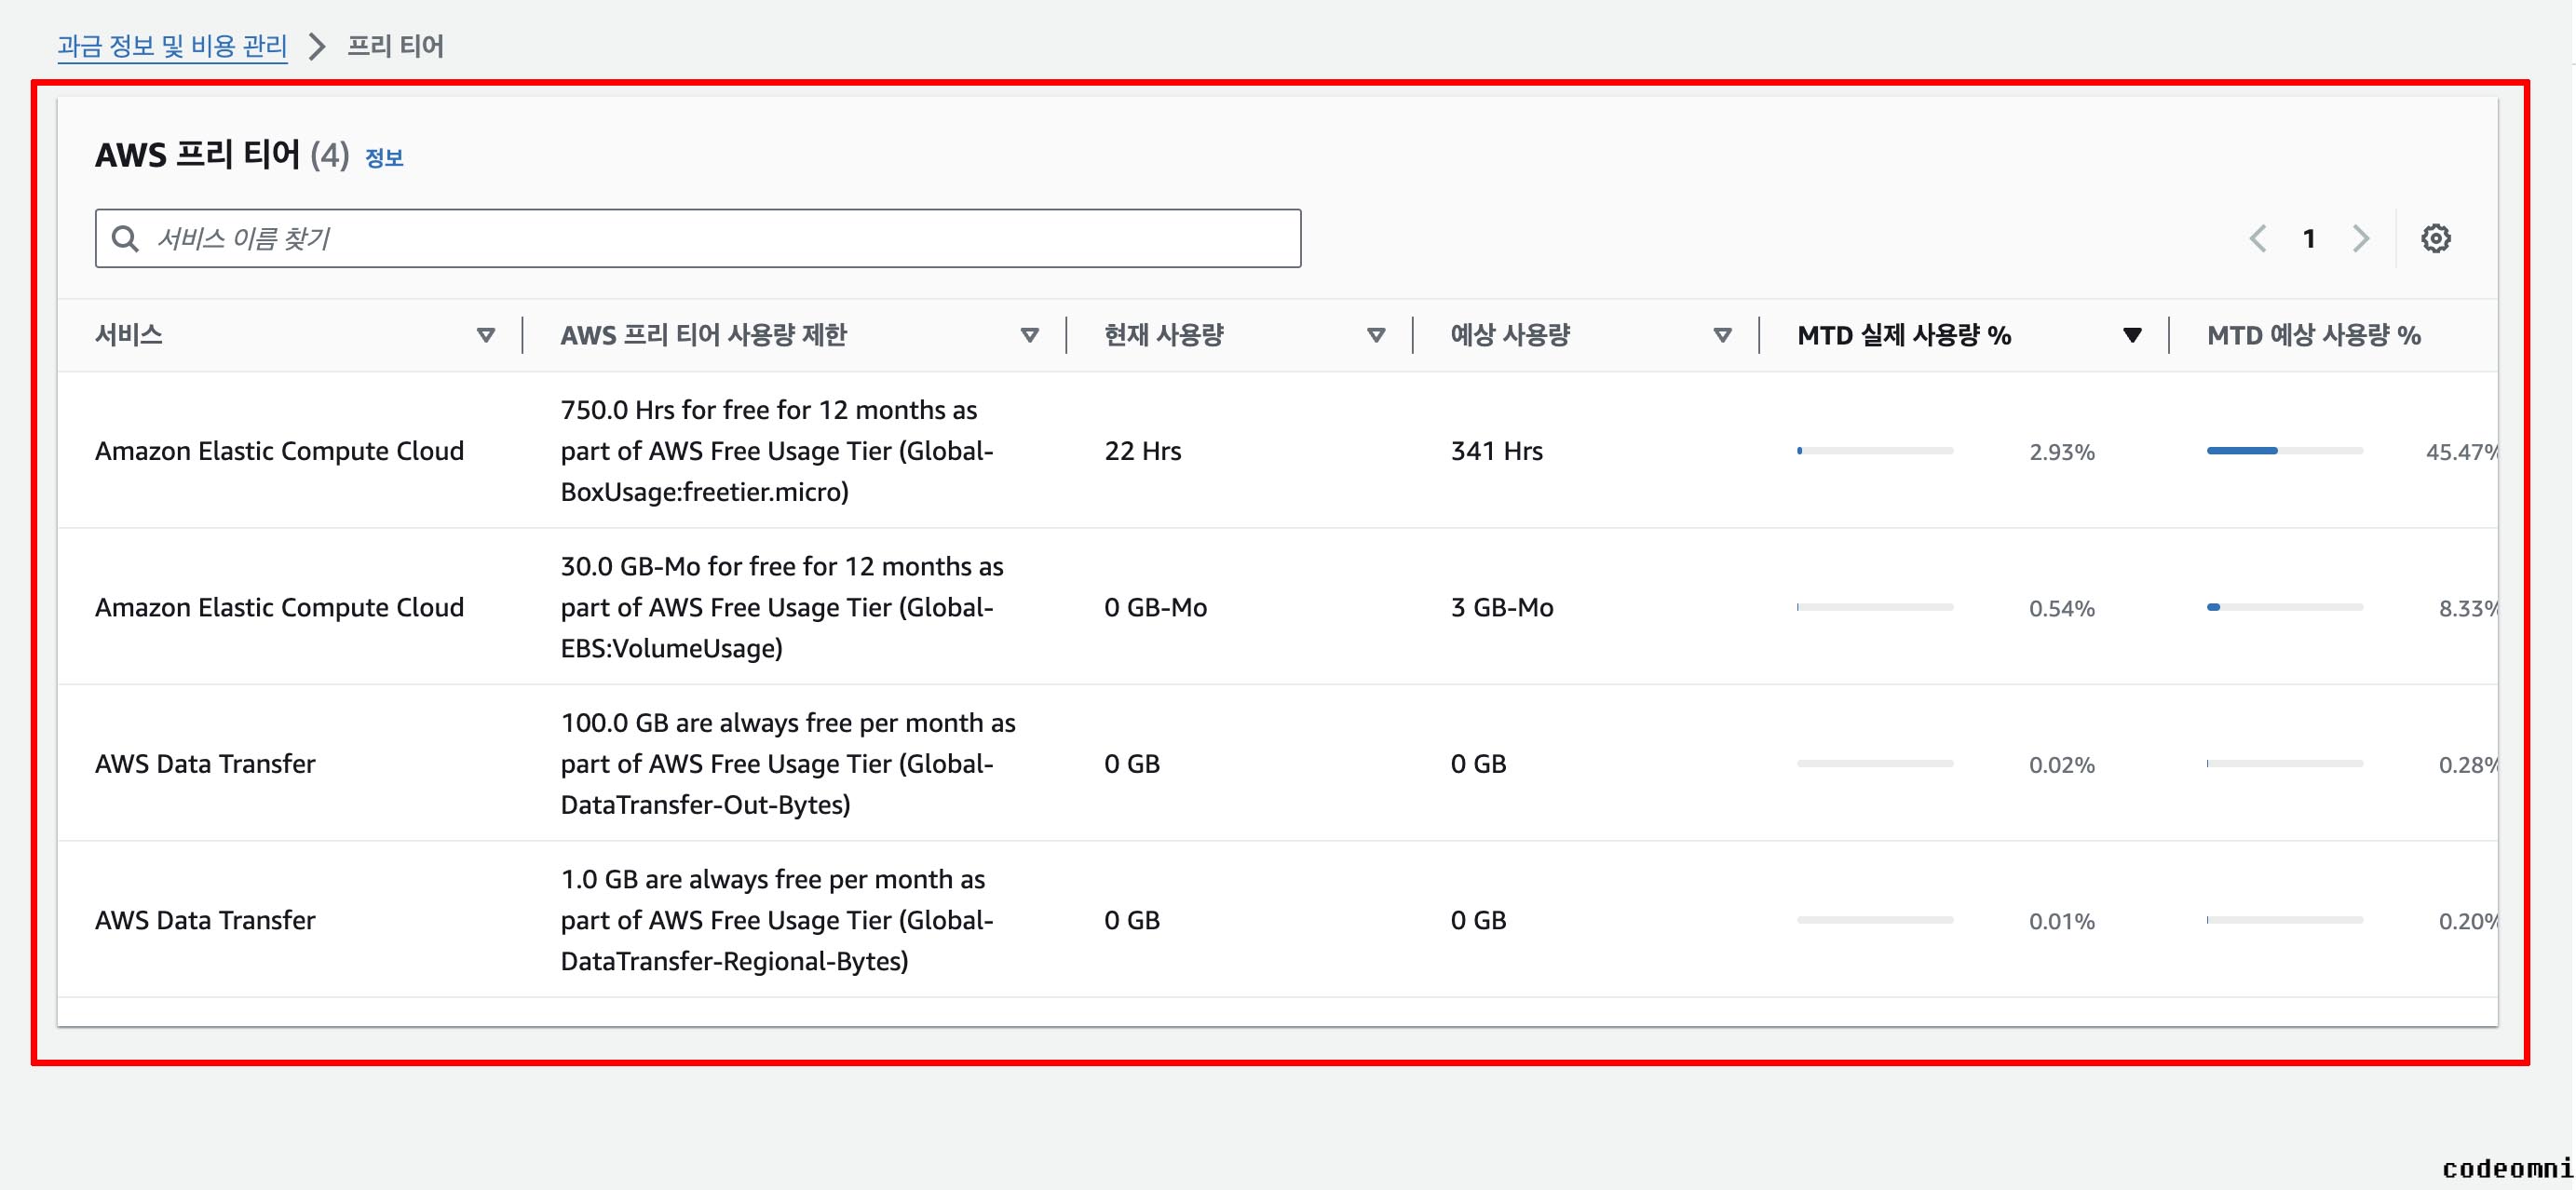2576x1190 pixels.
Task: Select AWS Data Transfer Out-Bytes row
Action: [205, 764]
